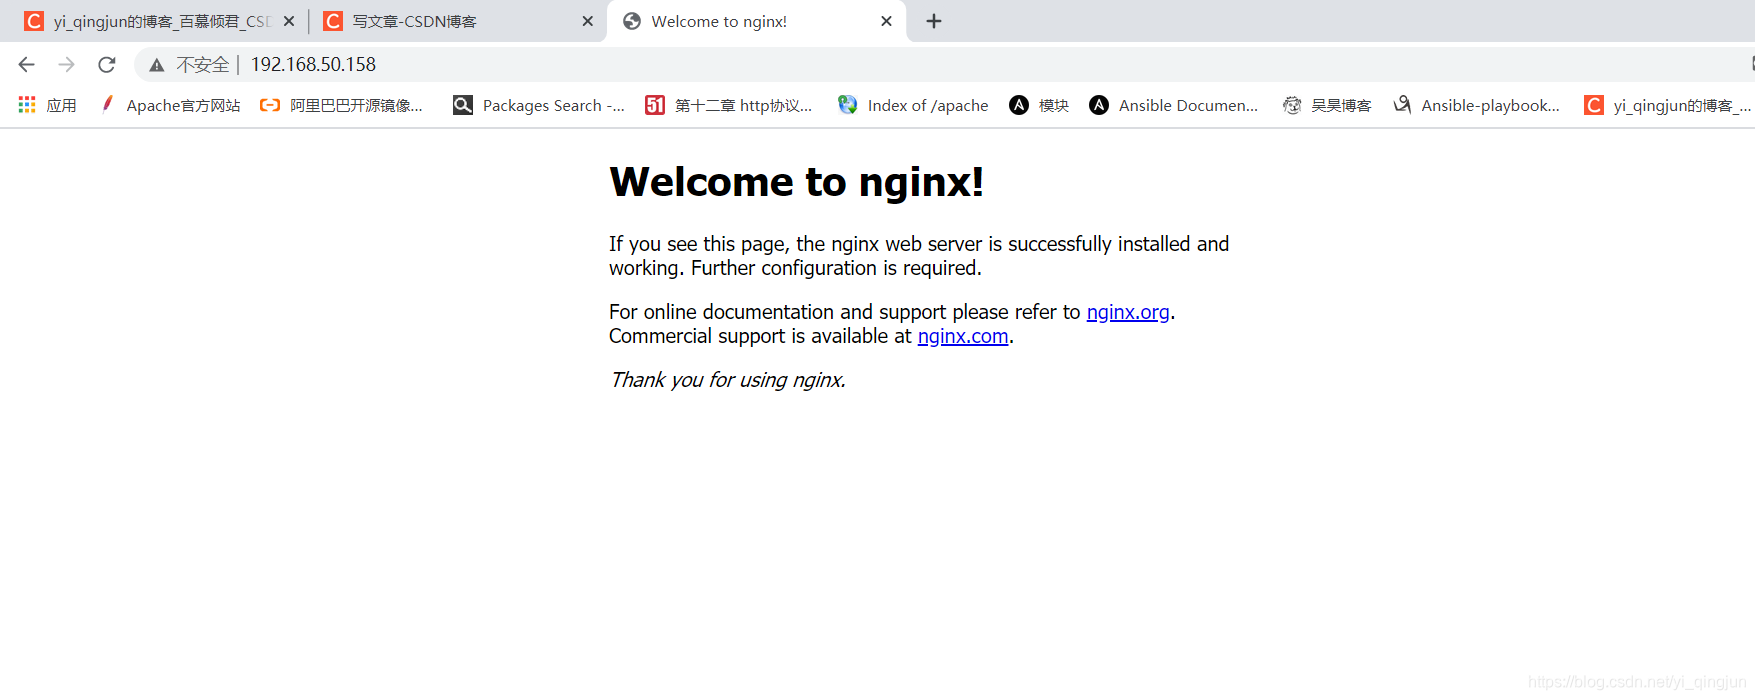The width and height of the screenshot is (1755, 700).
Task: Follow the nginx.org link
Action: (x=1128, y=312)
